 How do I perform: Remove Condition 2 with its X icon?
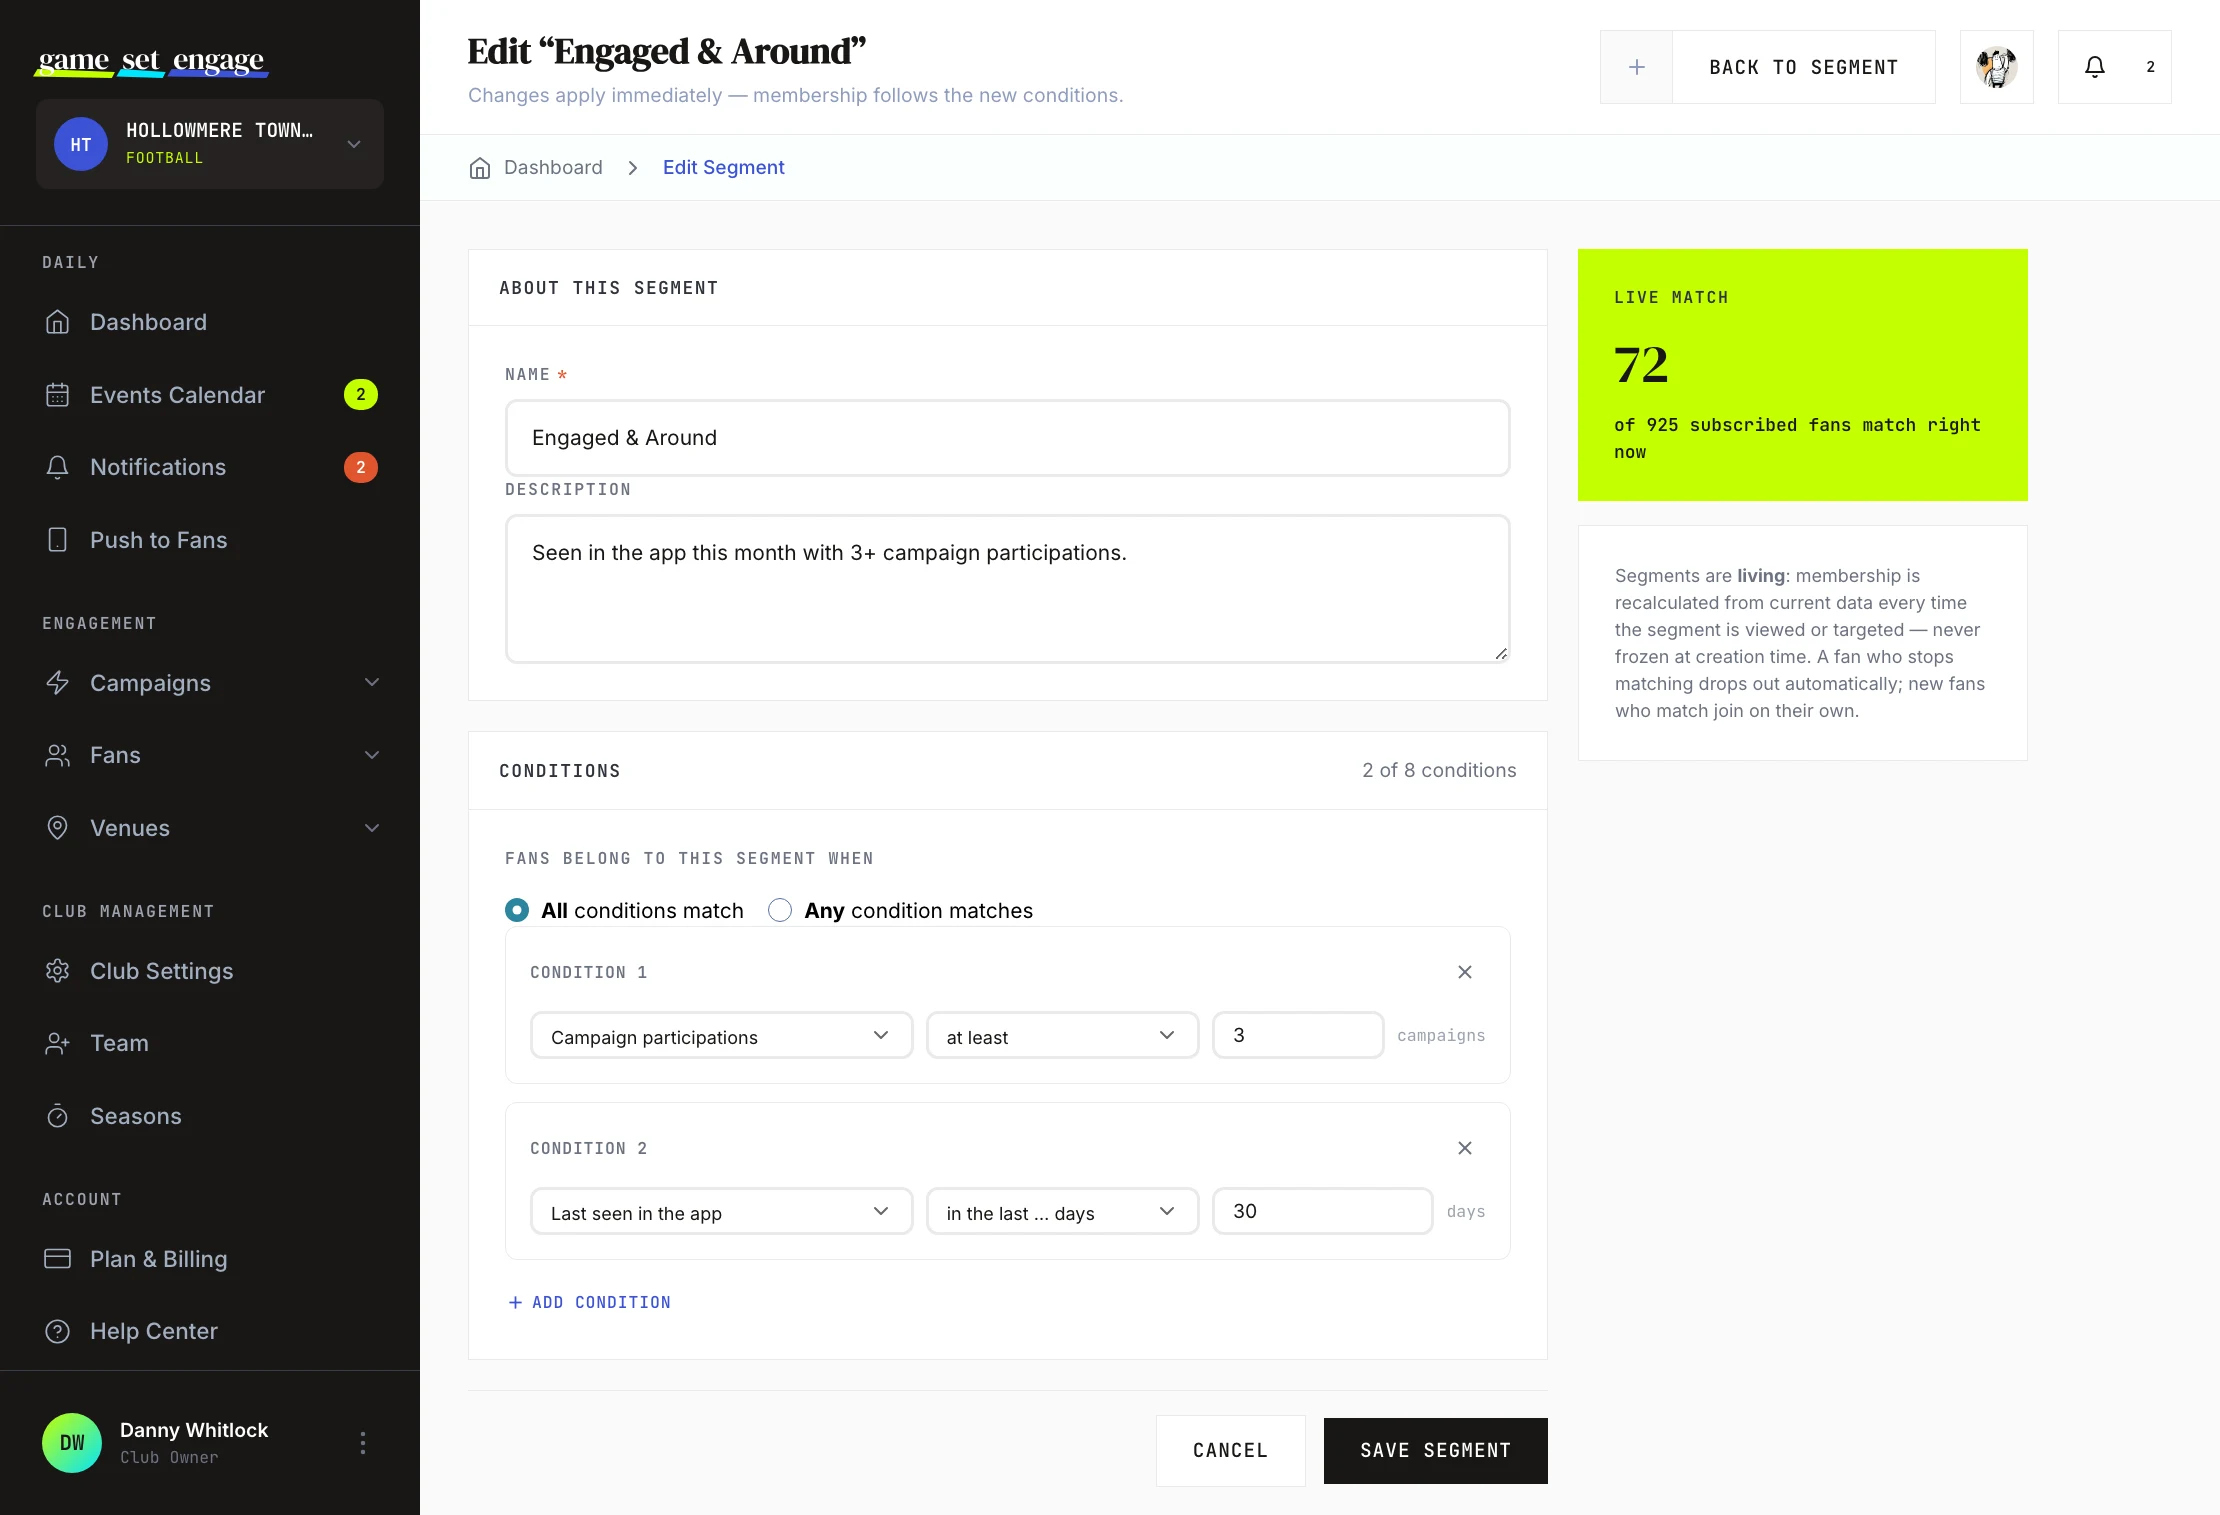click(x=1464, y=1148)
